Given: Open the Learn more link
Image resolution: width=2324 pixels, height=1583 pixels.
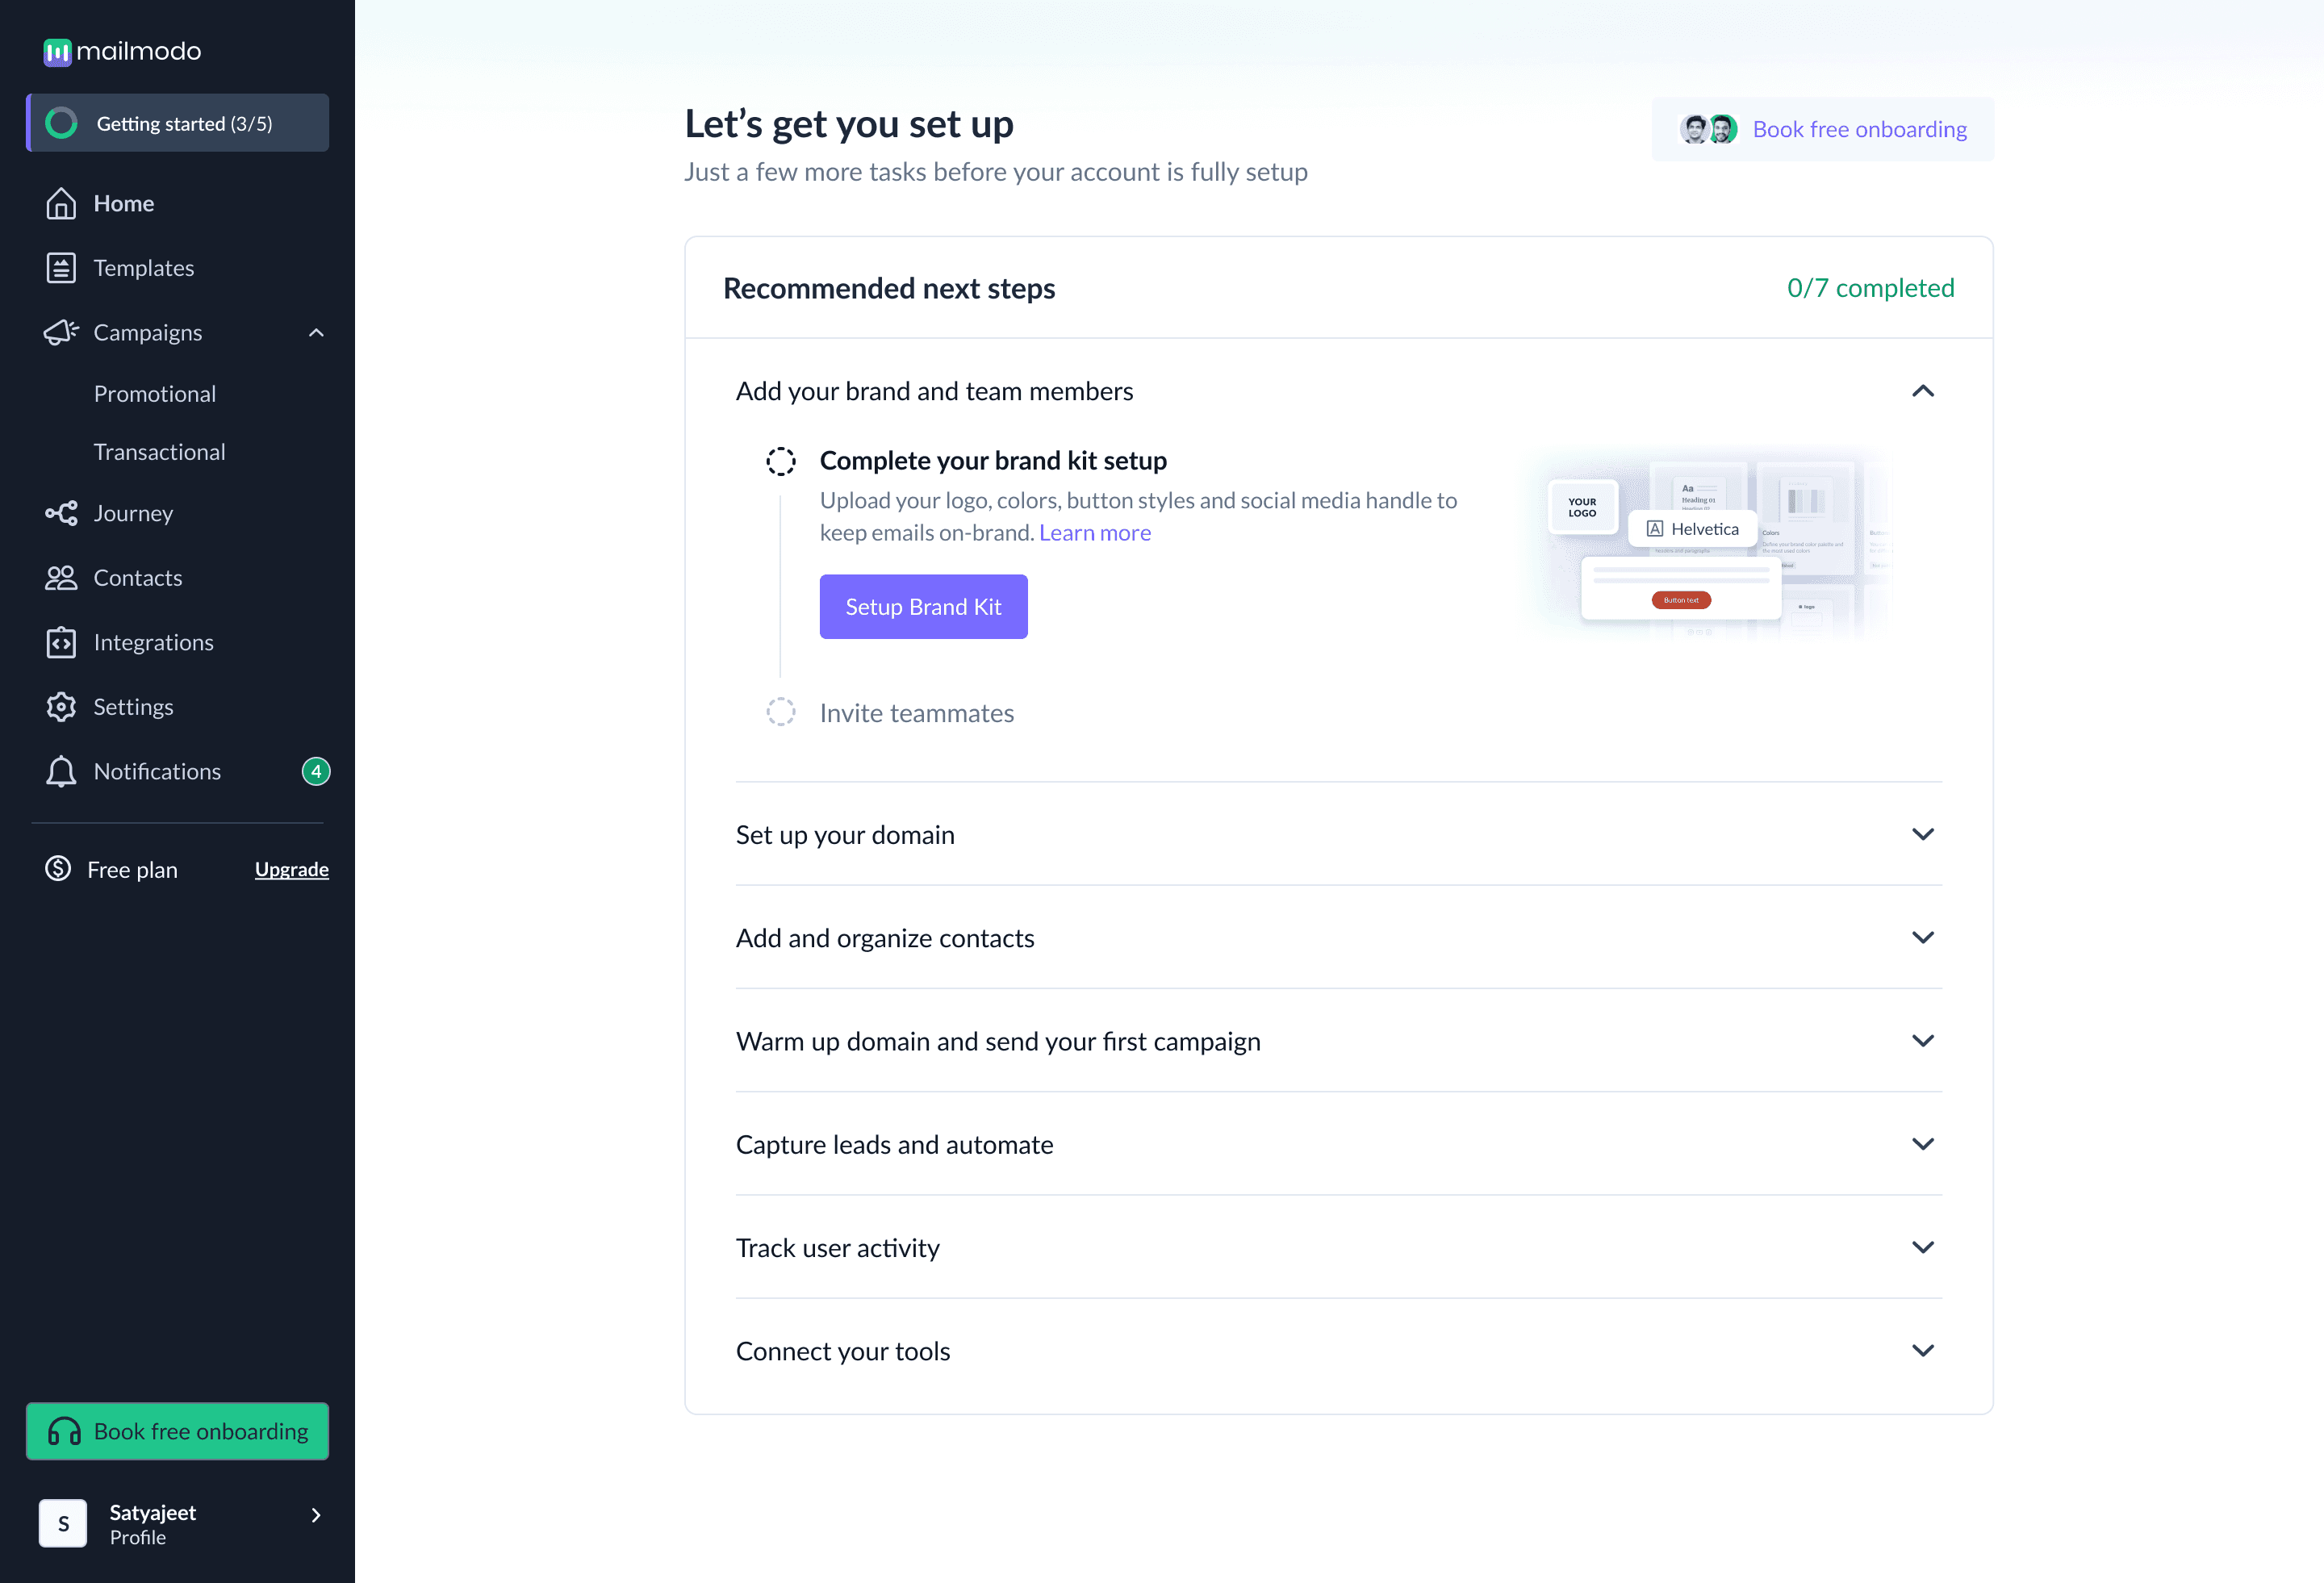Looking at the screenshot, I should [x=1094, y=533].
